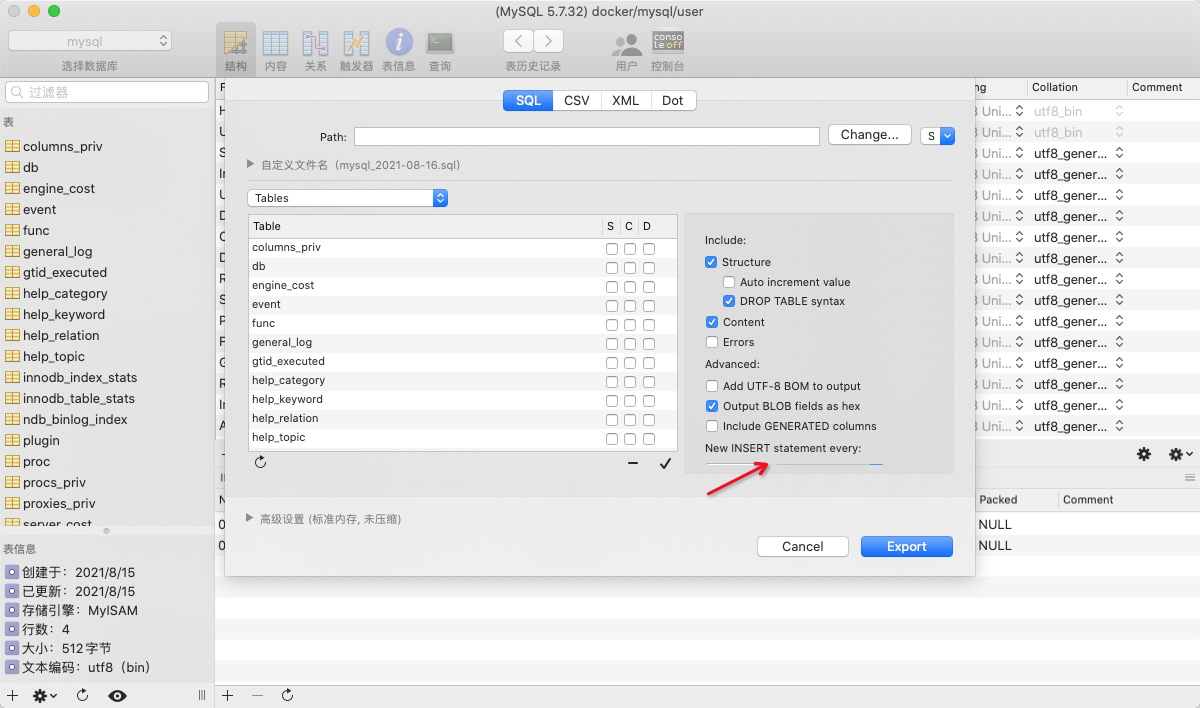This screenshot has height=708, width=1200.
Task: Select the XML export tab
Action: click(x=625, y=100)
